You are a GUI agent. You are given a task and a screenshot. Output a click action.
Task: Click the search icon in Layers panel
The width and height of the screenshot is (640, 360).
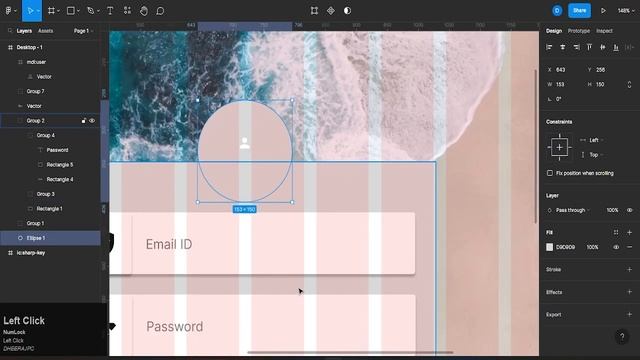click(10, 31)
